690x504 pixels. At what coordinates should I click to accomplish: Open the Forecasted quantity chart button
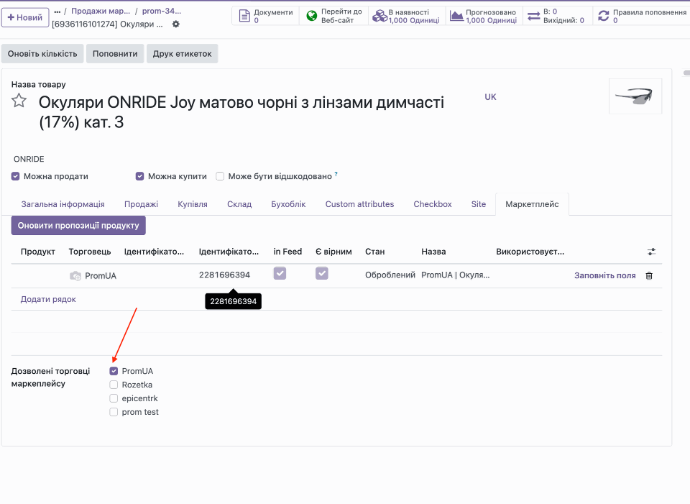tap(484, 16)
